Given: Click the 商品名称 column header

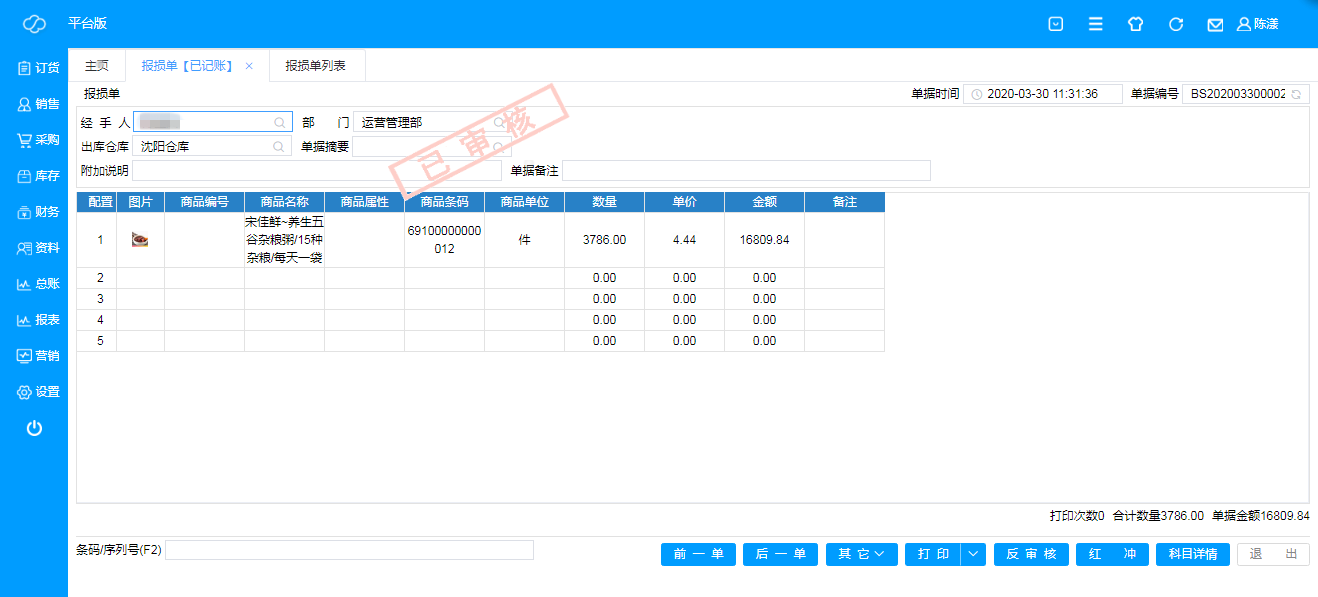Looking at the screenshot, I should point(285,202).
